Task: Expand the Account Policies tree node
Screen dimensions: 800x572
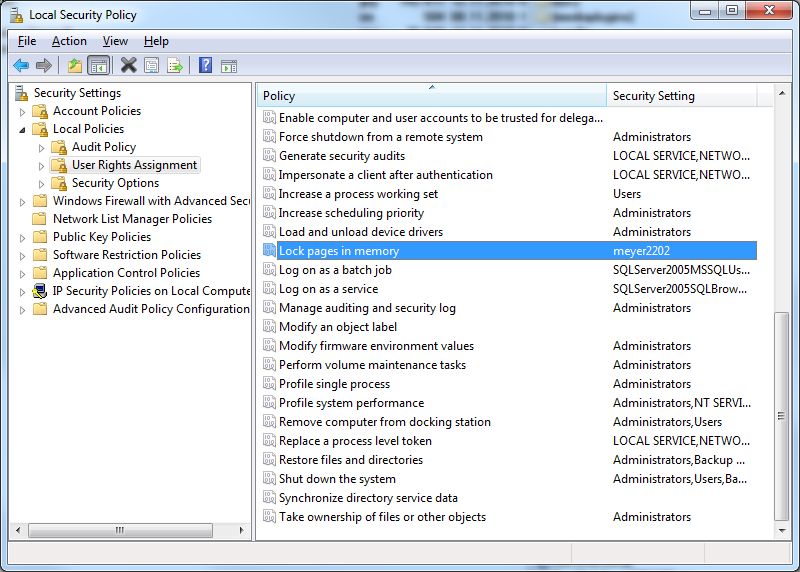Action: point(23,111)
